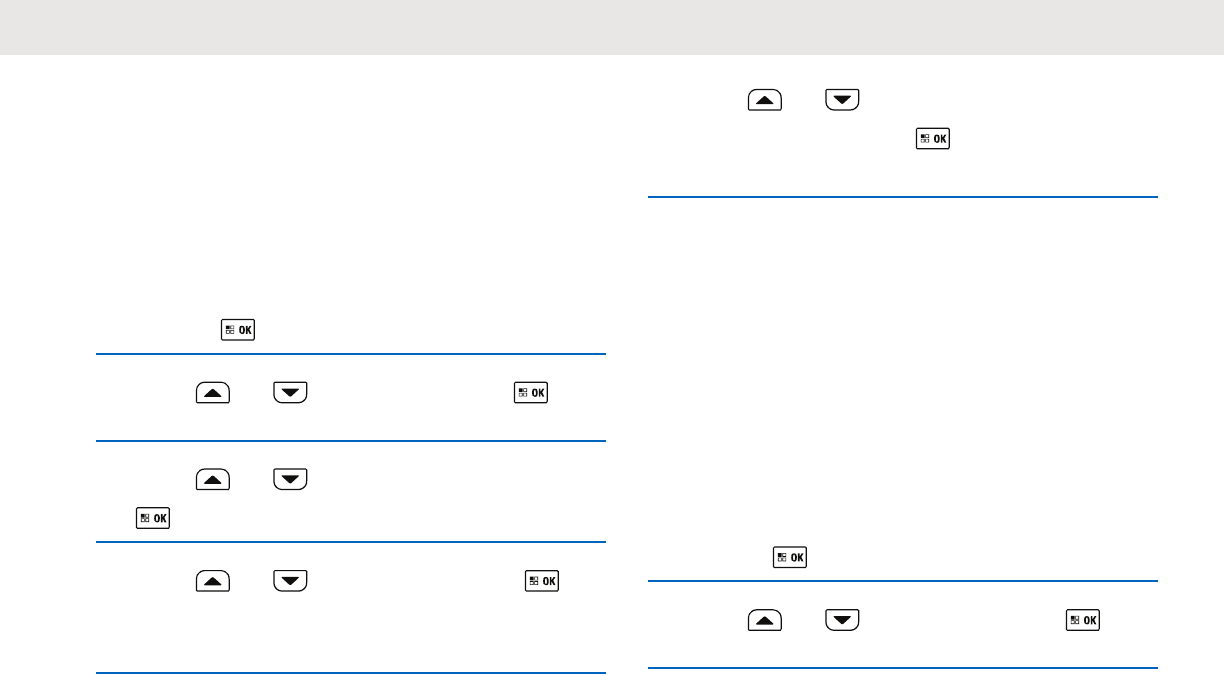Click the second down arrow key in left column
The image size is (1224, 674).
[x=290, y=481]
